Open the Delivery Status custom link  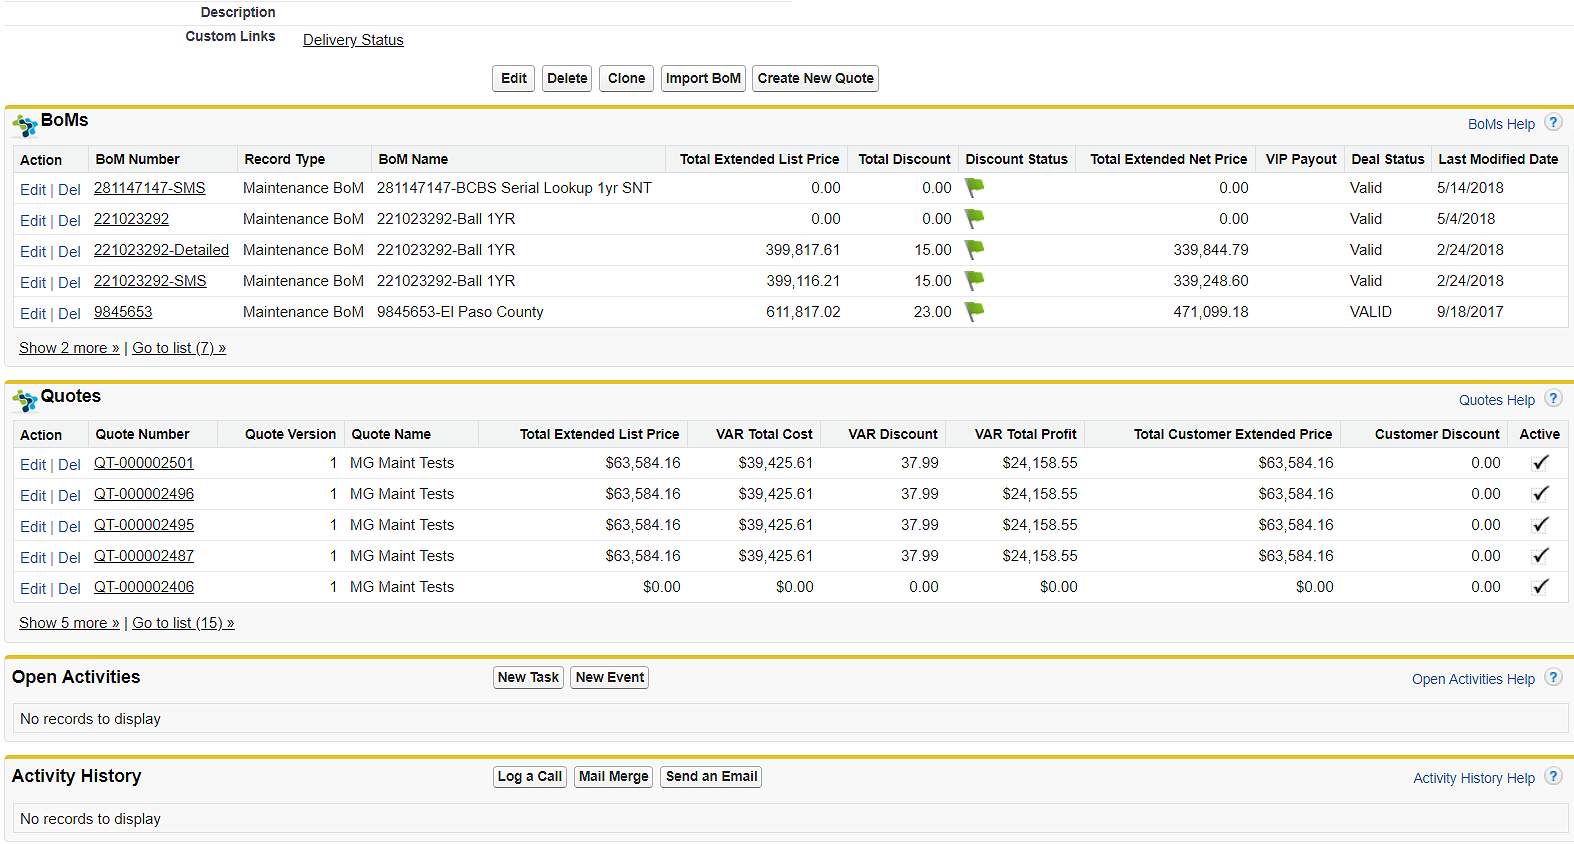coord(353,40)
